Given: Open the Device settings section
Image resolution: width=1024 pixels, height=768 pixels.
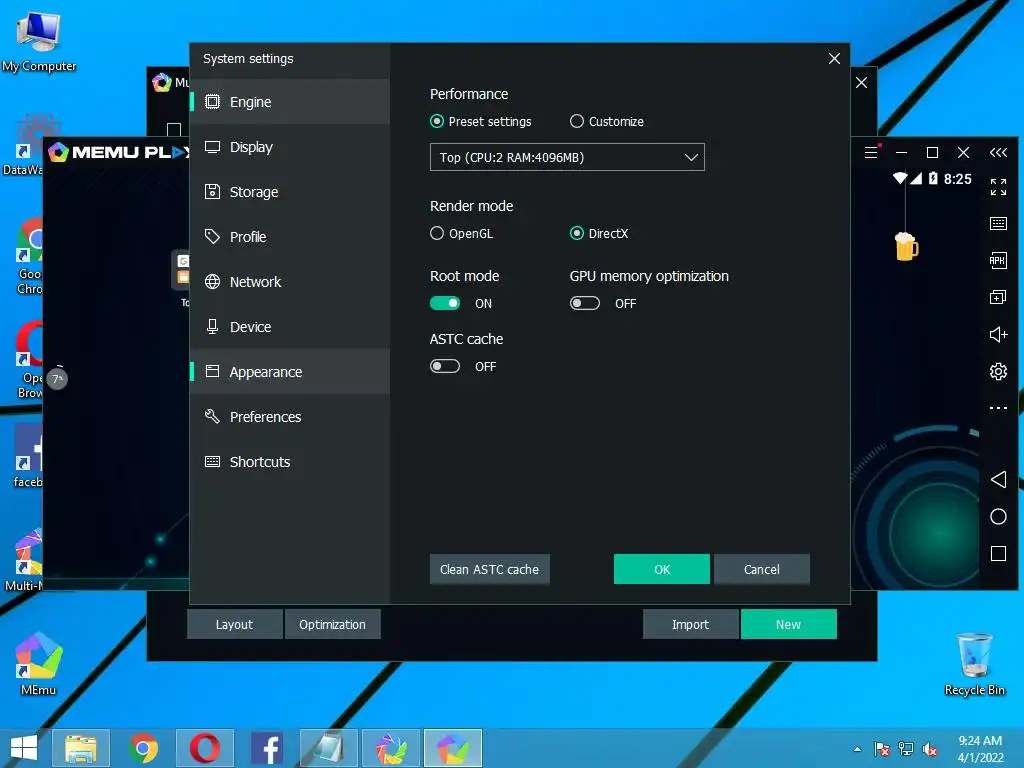Looking at the screenshot, I should click(x=290, y=327).
